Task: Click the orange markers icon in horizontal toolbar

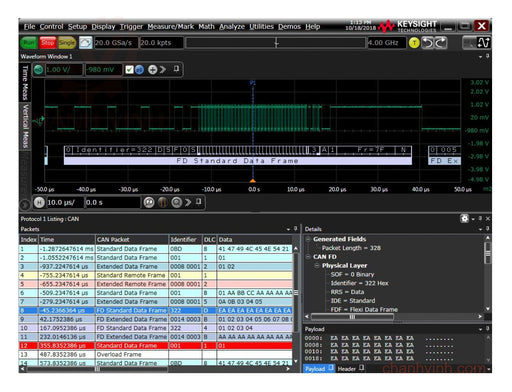Action: click(x=163, y=202)
